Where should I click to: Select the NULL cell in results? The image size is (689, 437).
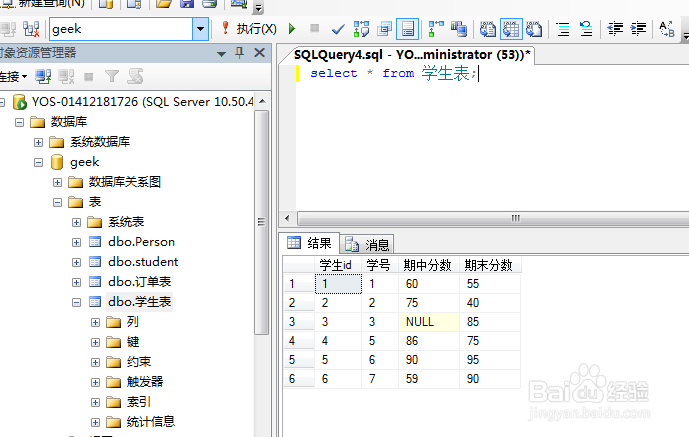click(x=428, y=322)
